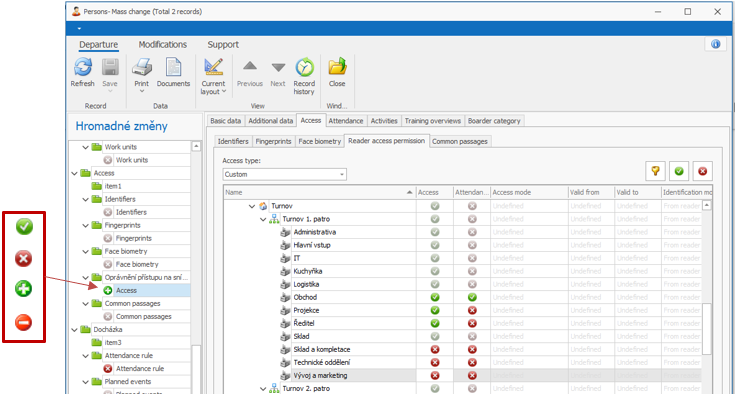Viewport: 737px width, 397px height.
Task: Toggle Access state for Hlavní vstup row
Action: [x=435, y=245]
